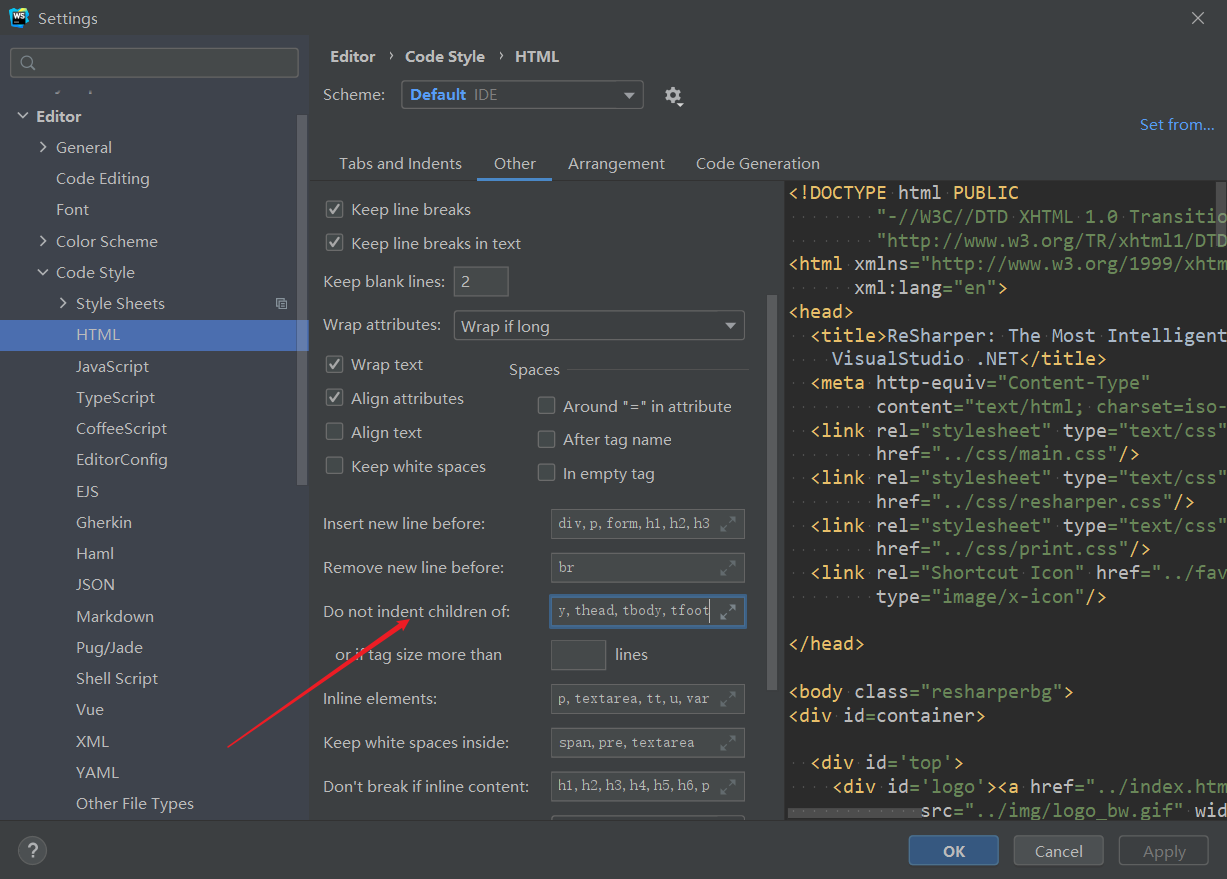Collapse the Editor tree section
This screenshot has height=879, width=1227.
(x=23, y=116)
